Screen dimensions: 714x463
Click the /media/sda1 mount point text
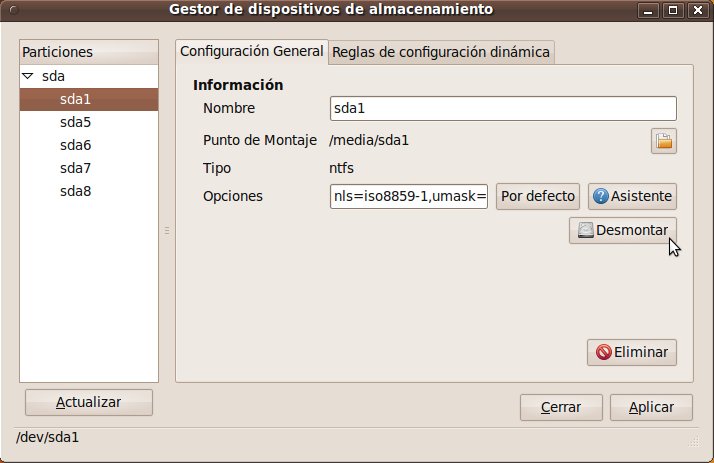tap(369, 140)
